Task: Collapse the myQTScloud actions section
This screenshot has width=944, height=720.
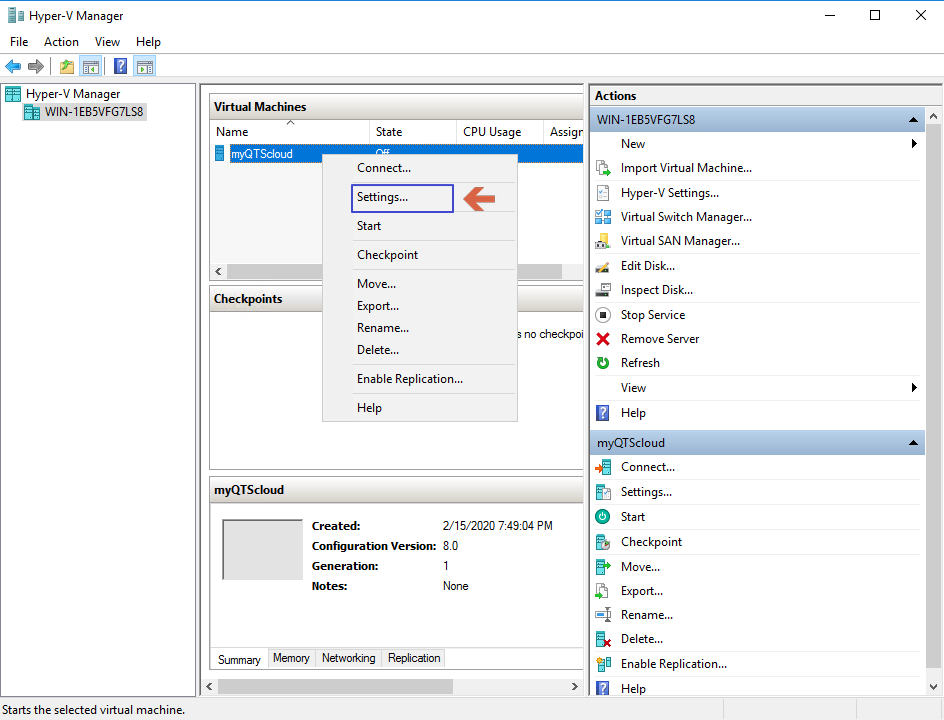Action: pos(913,443)
